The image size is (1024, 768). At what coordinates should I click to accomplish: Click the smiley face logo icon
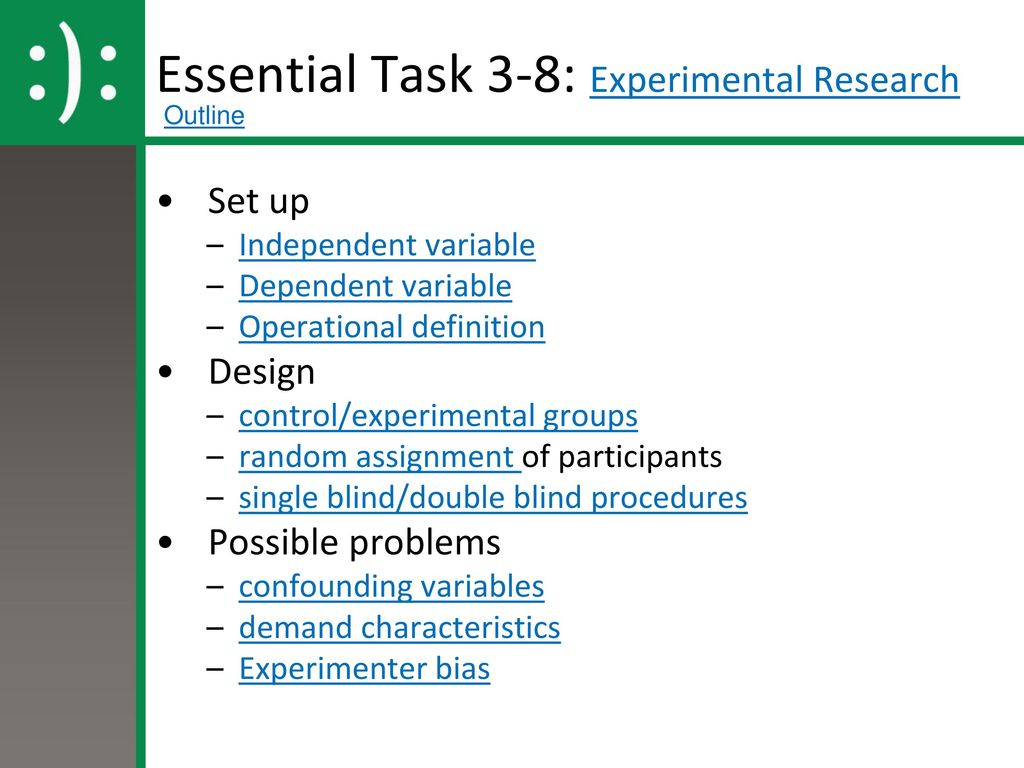tap(74, 72)
